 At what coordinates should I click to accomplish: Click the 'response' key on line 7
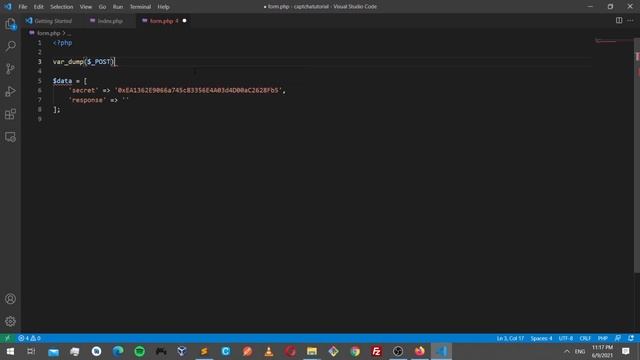click(87, 100)
